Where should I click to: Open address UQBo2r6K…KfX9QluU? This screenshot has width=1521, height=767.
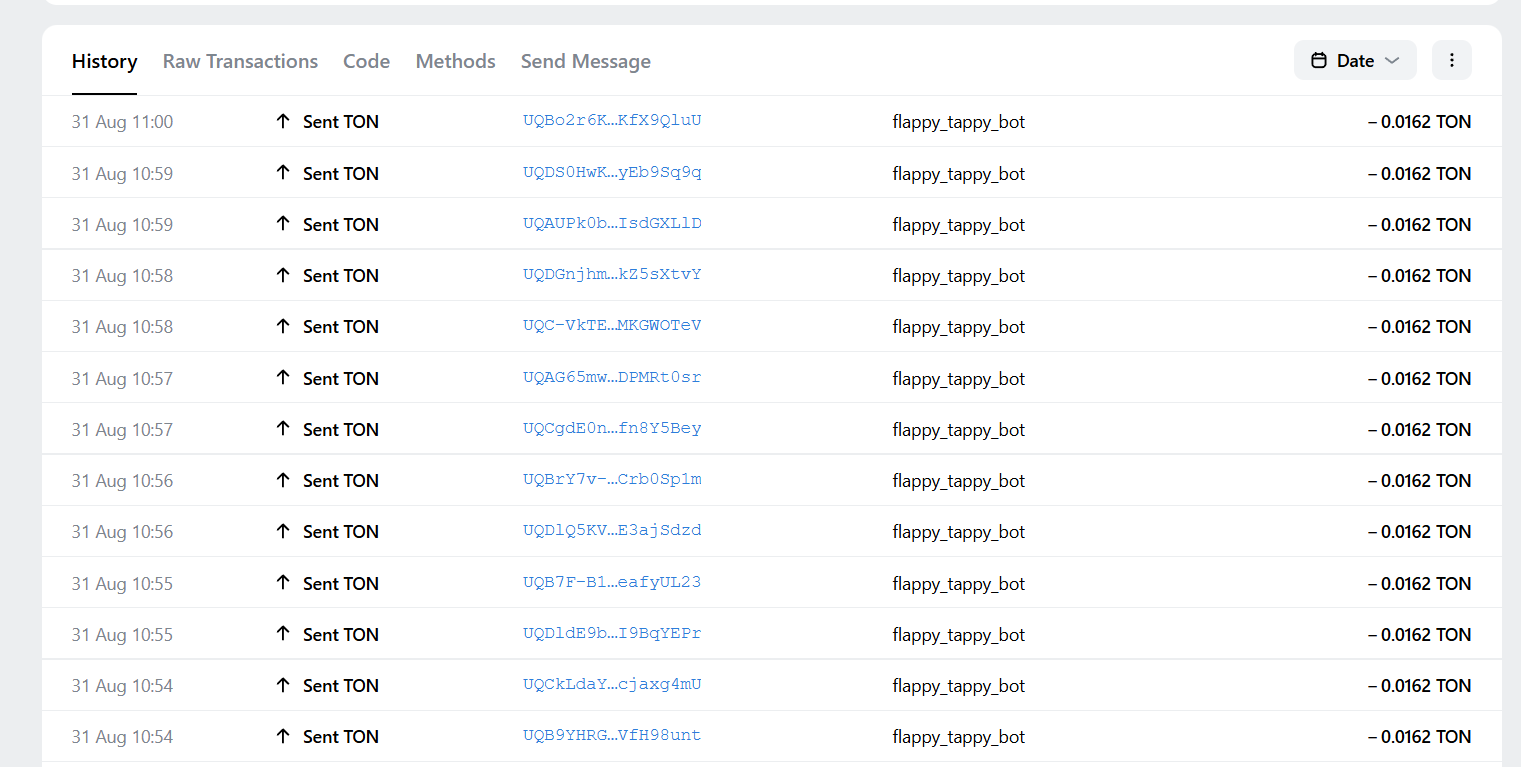click(x=612, y=121)
